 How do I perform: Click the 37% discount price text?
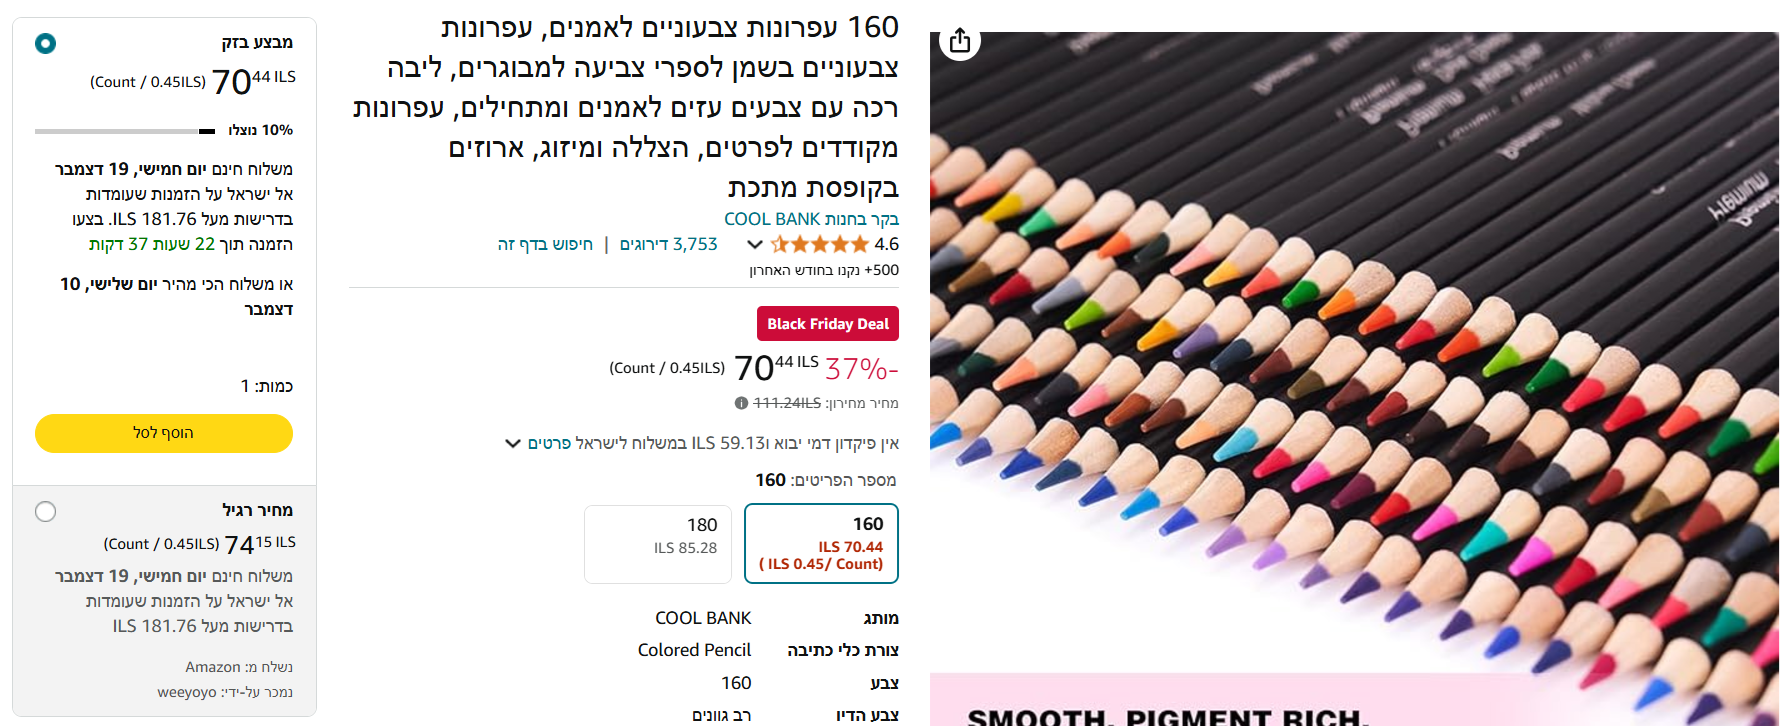point(861,369)
